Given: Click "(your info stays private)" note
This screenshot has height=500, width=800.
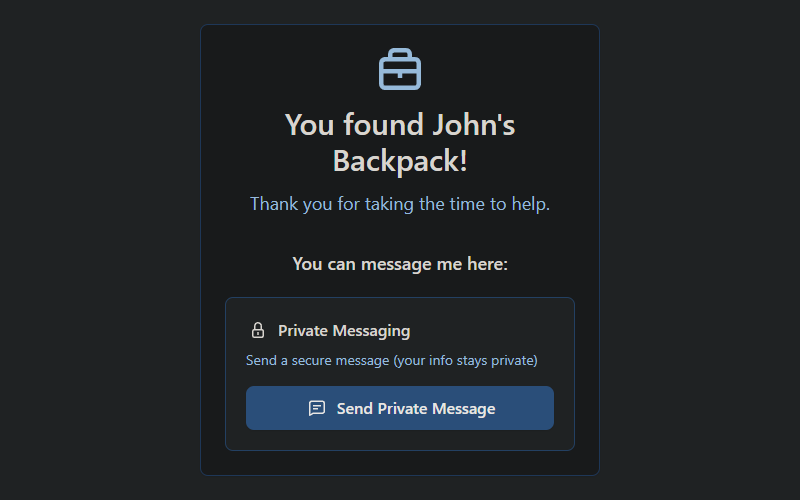Looking at the screenshot, I should coord(465,360).
